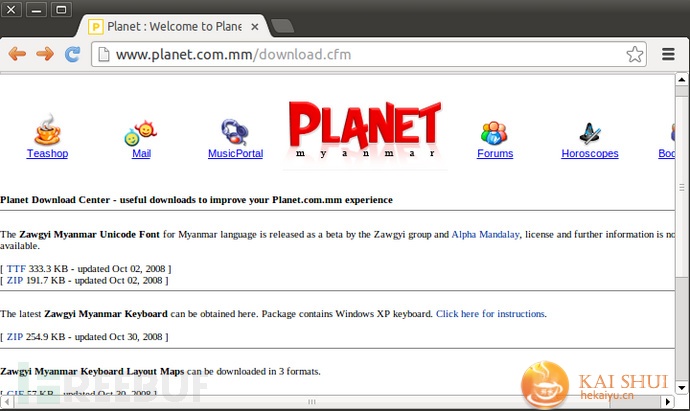Download the TTF 333.3 KB font file
The width and height of the screenshot is (690, 411).
pyautogui.click(x=16, y=269)
